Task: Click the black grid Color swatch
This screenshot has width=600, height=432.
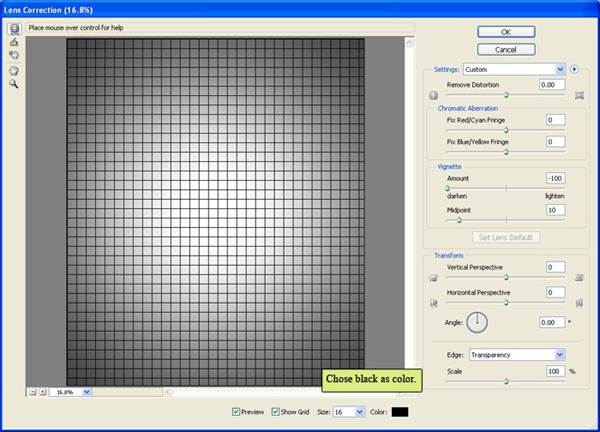Action: click(401, 411)
